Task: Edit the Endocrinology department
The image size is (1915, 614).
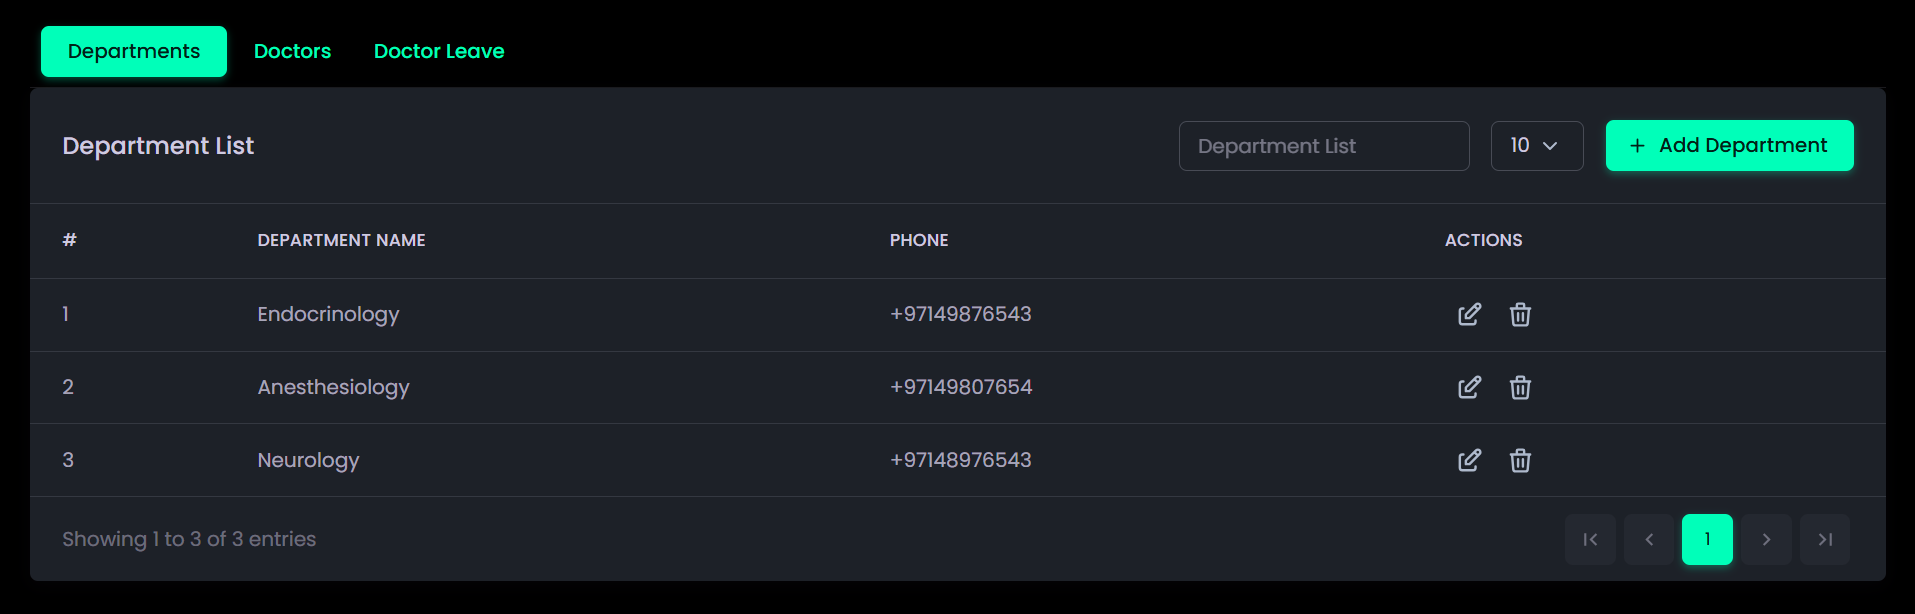Action: coord(1469,315)
